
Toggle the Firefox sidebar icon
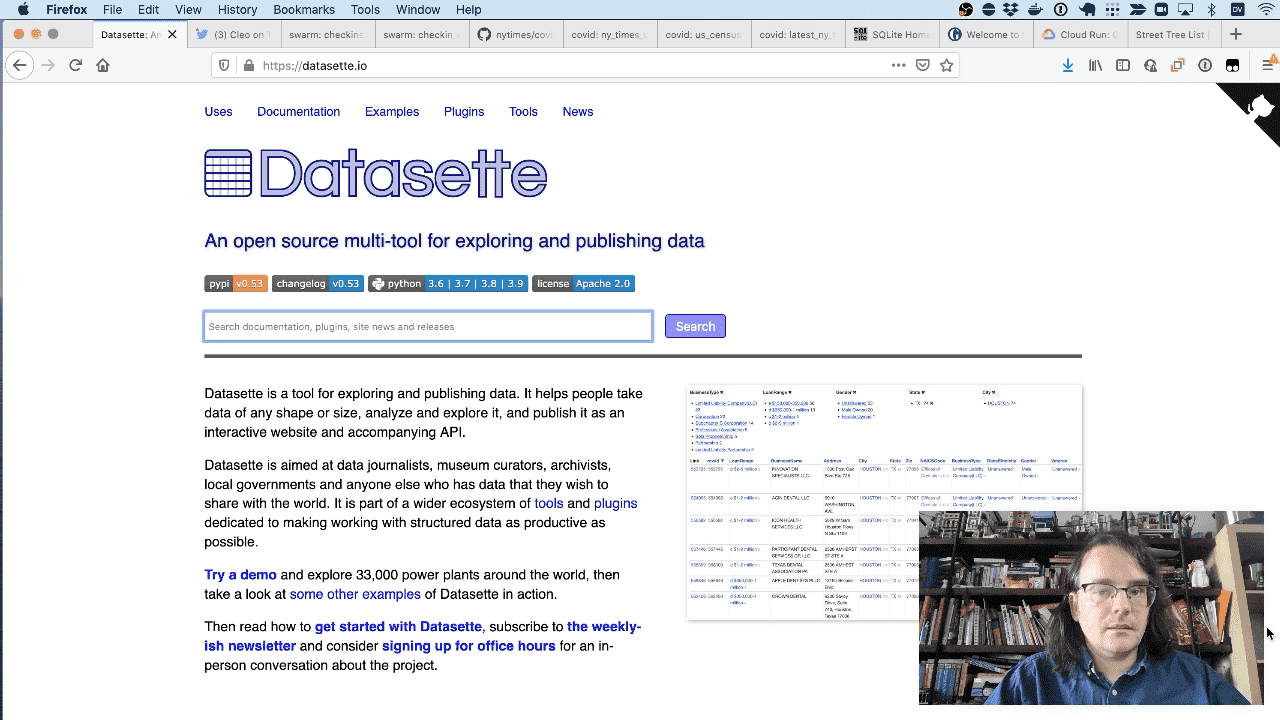[x=1122, y=64]
